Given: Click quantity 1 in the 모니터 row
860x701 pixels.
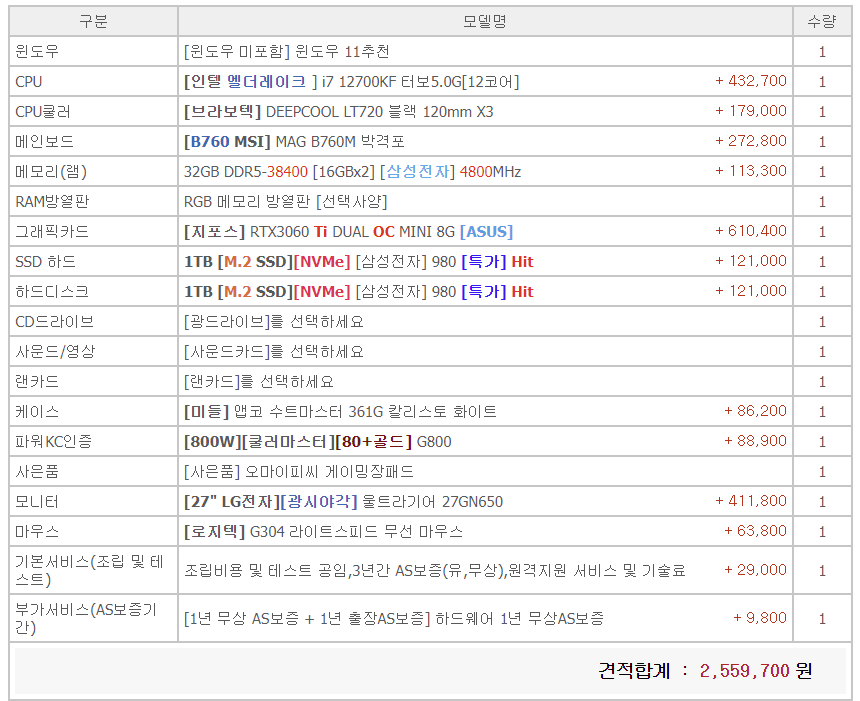Looking at the screenshot, I should point(822,502).
